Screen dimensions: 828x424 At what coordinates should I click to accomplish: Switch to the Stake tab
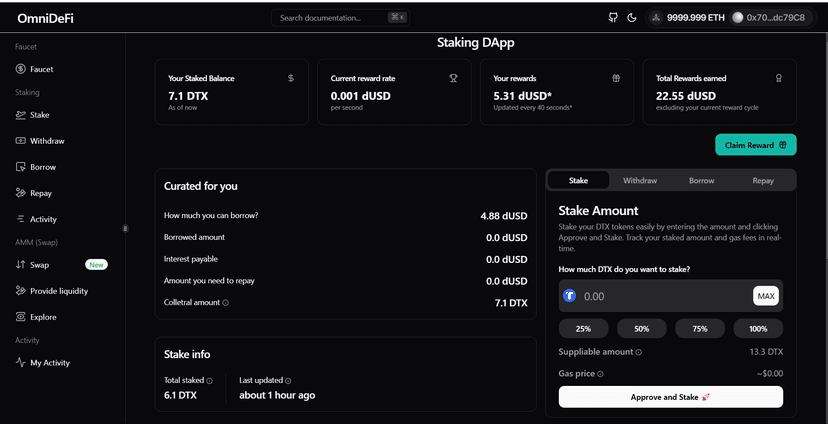pos(578,181)
